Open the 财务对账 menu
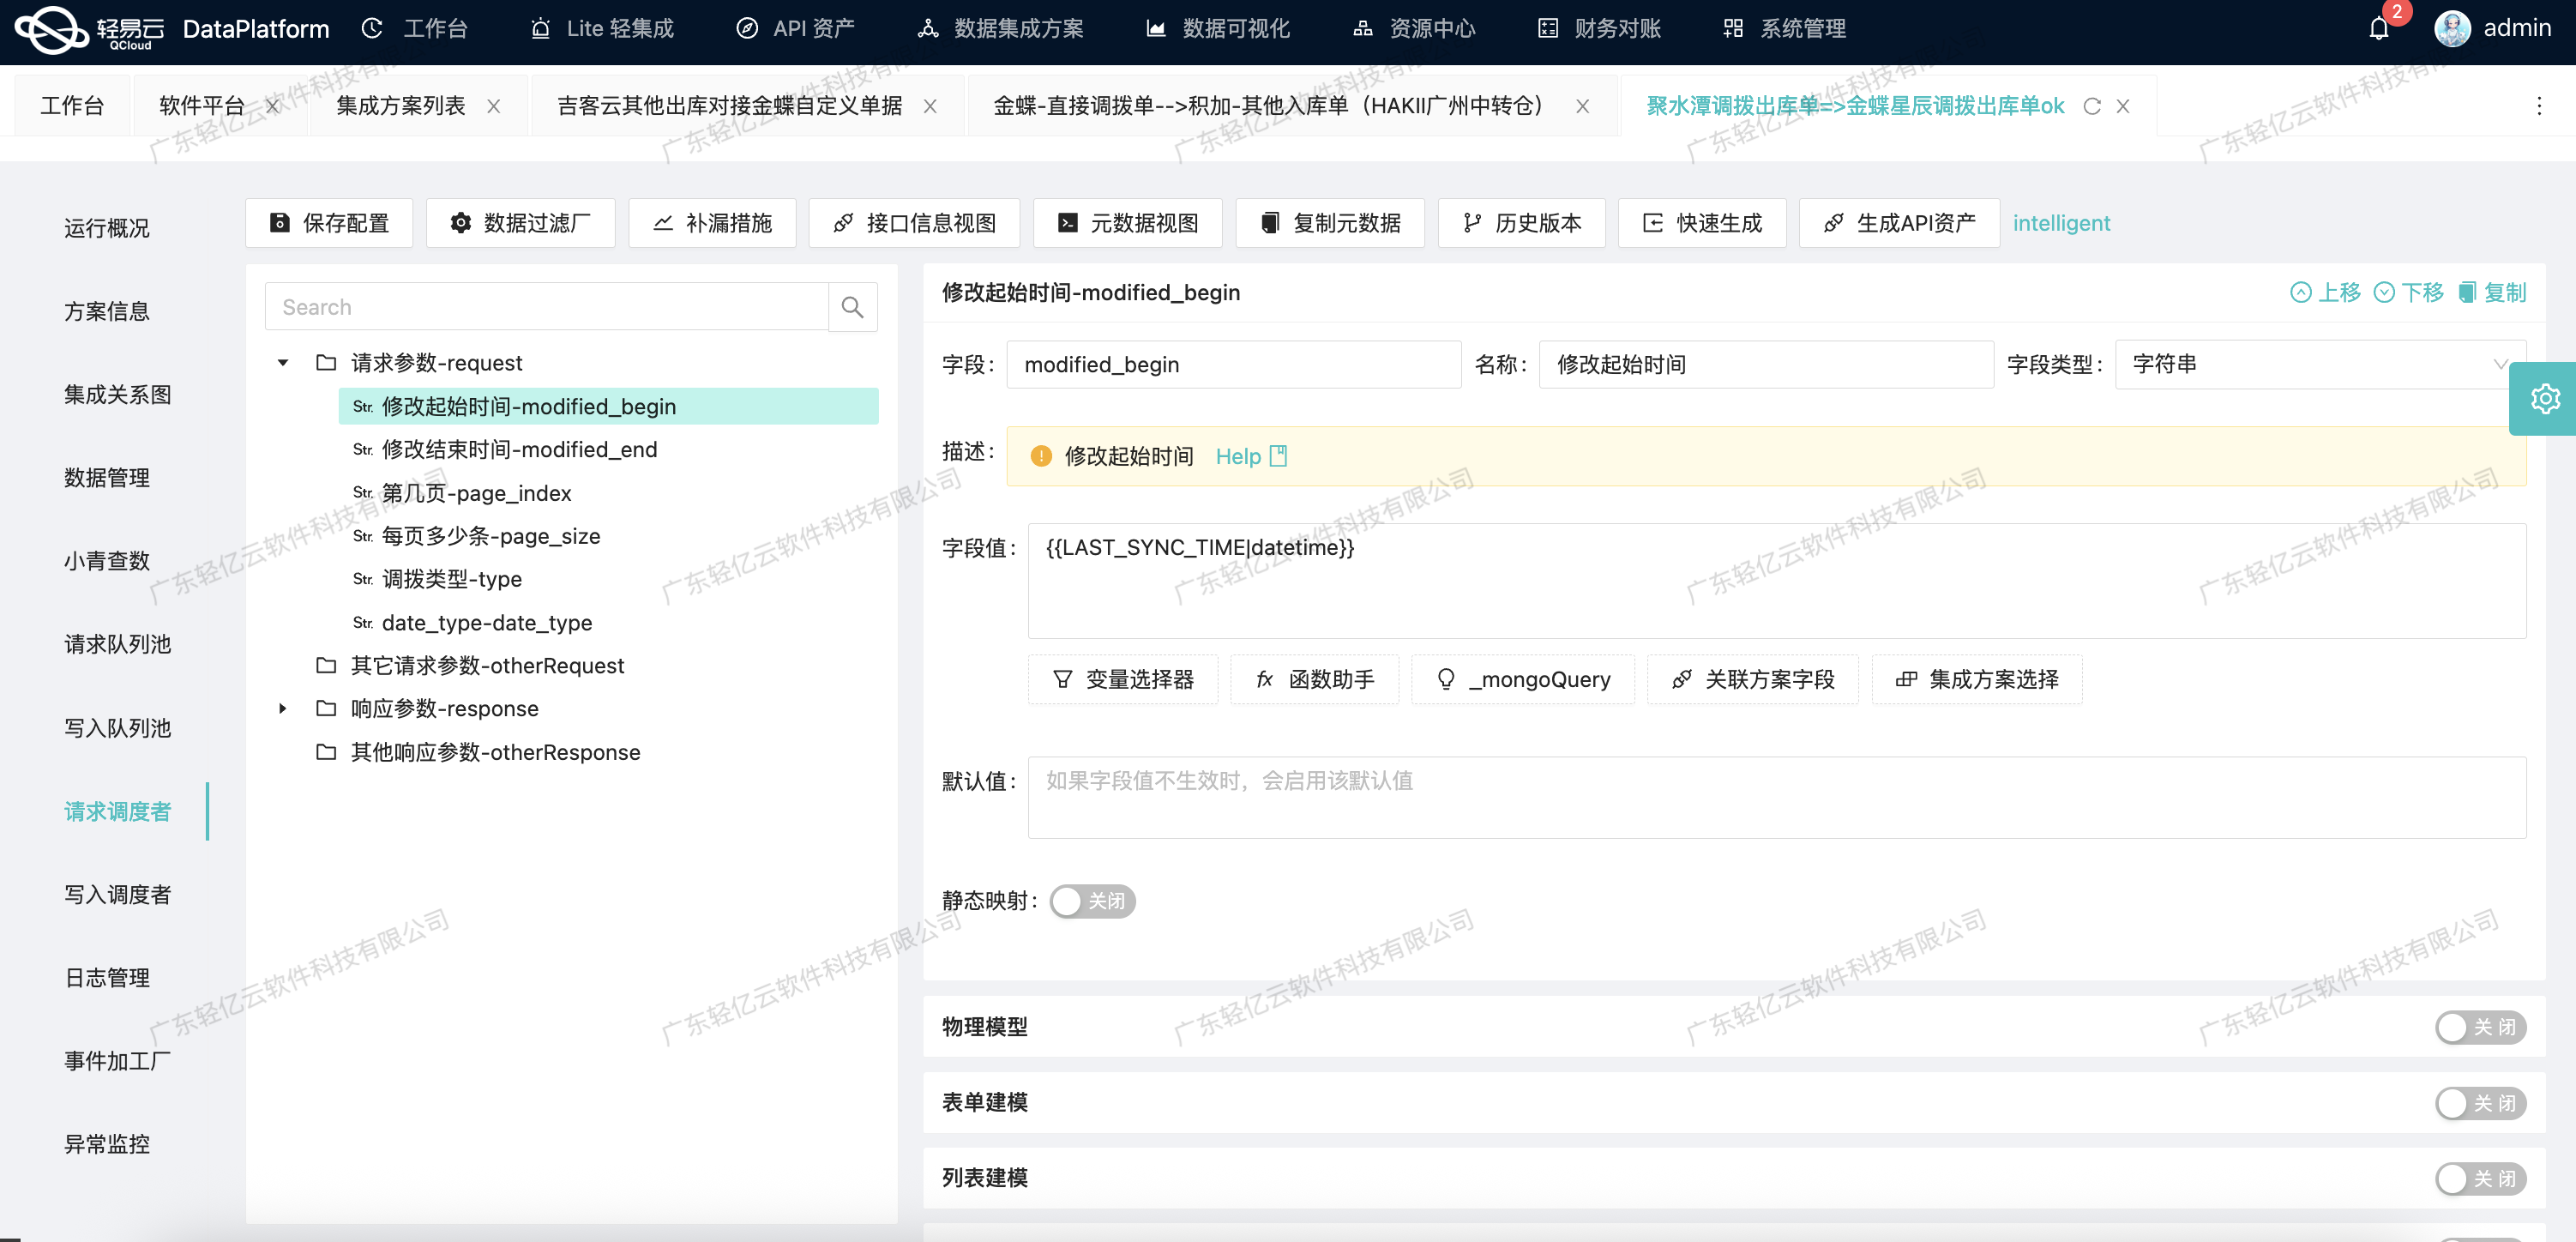The width and height of the screenshot is (2576, 1242). 1599,28
